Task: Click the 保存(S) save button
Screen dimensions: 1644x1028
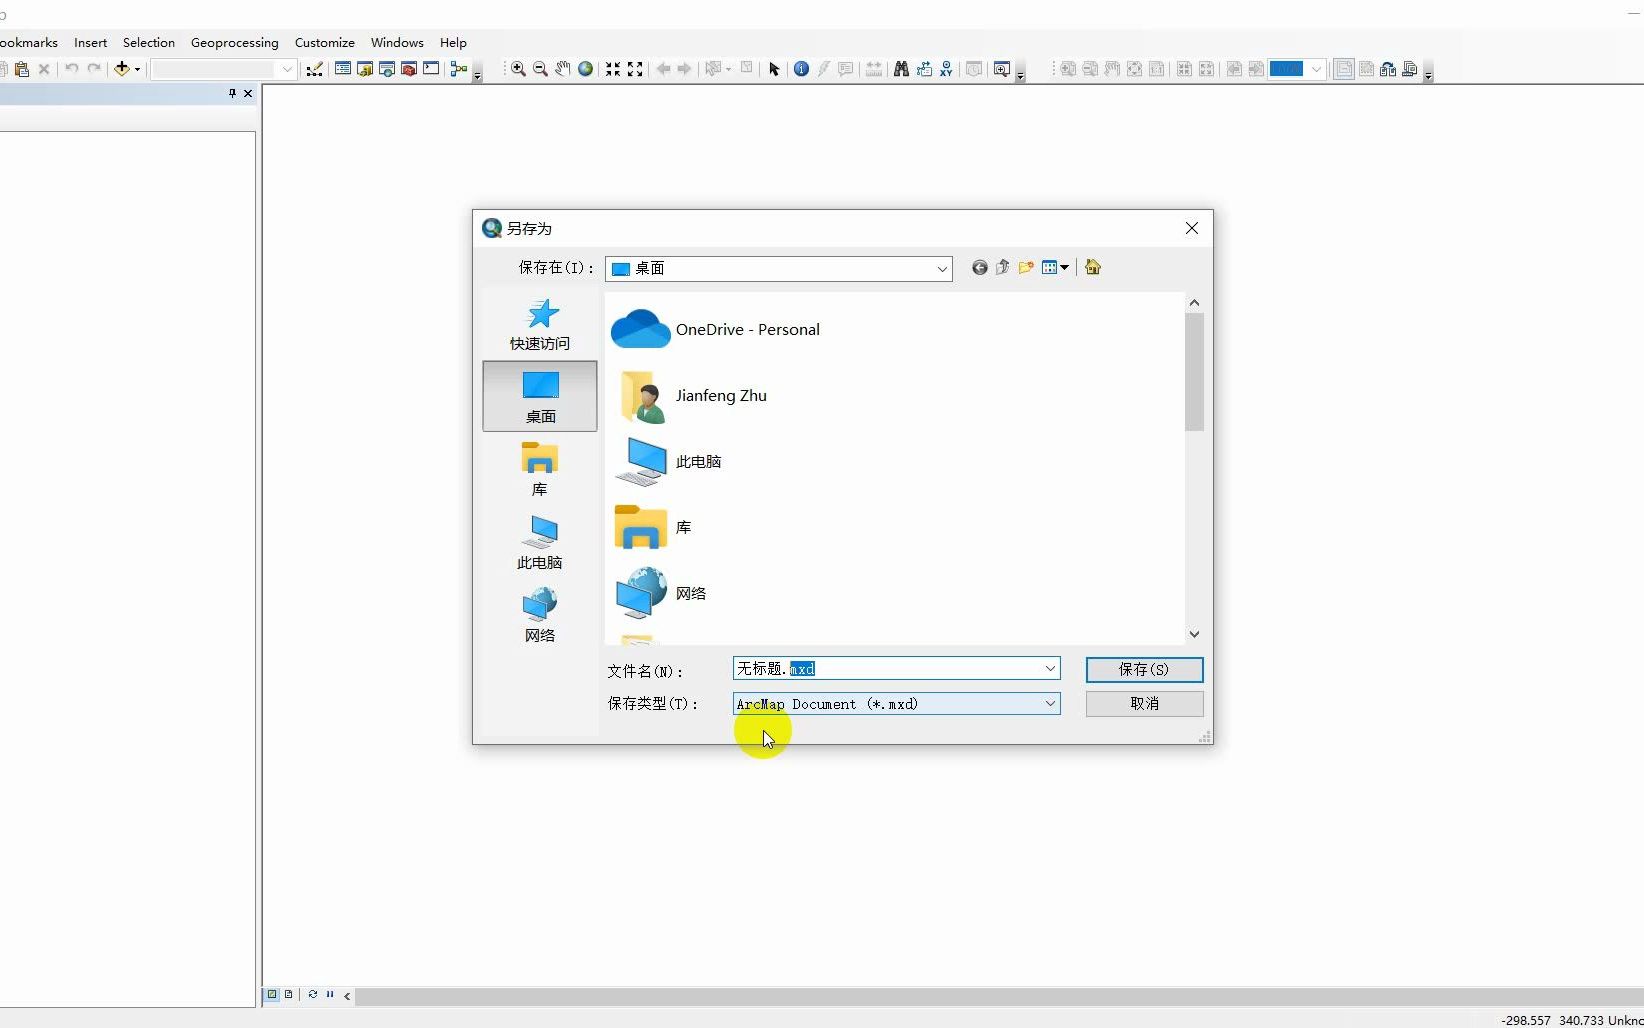Action: (1144, 670)
